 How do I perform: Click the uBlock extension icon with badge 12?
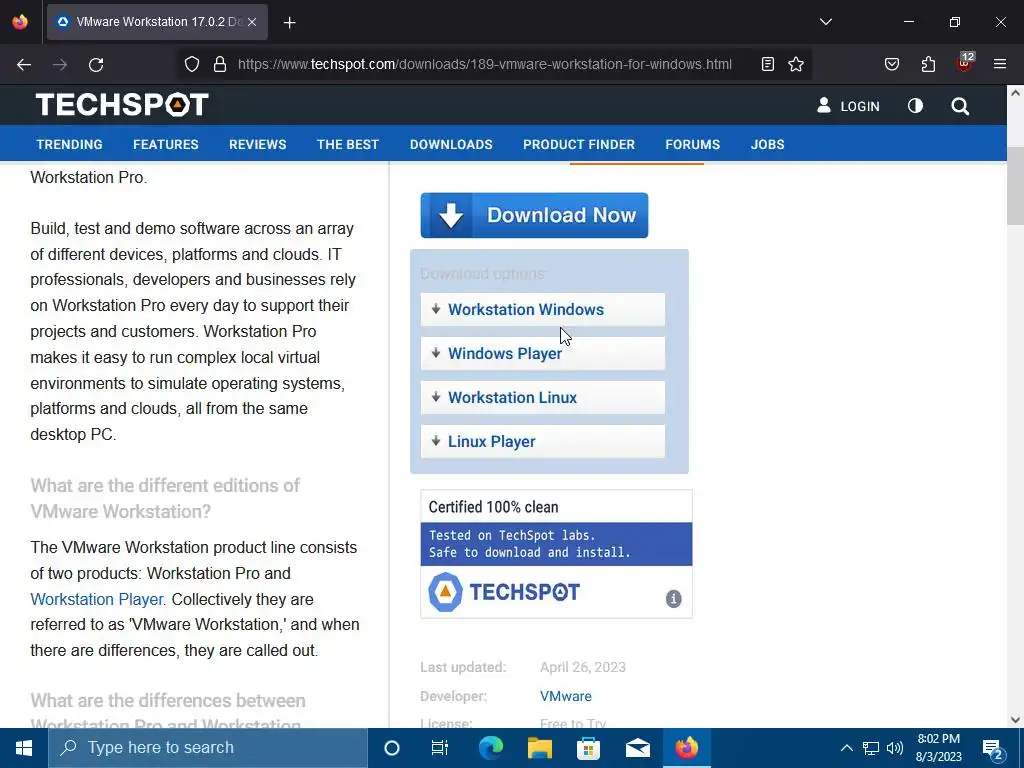pyautogui.click(x=965, y=63)
